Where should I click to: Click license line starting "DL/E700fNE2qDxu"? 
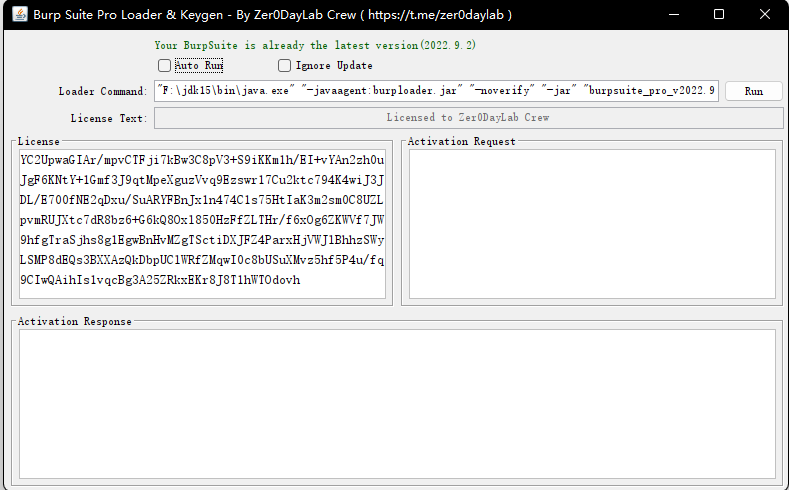(x=202, y=200)
